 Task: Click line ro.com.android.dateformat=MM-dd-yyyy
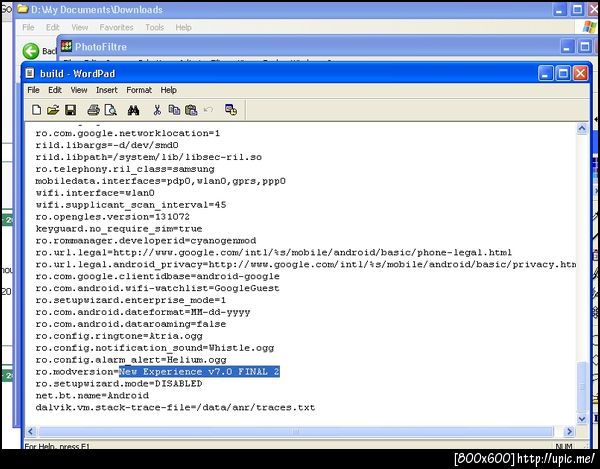(143, 312)
